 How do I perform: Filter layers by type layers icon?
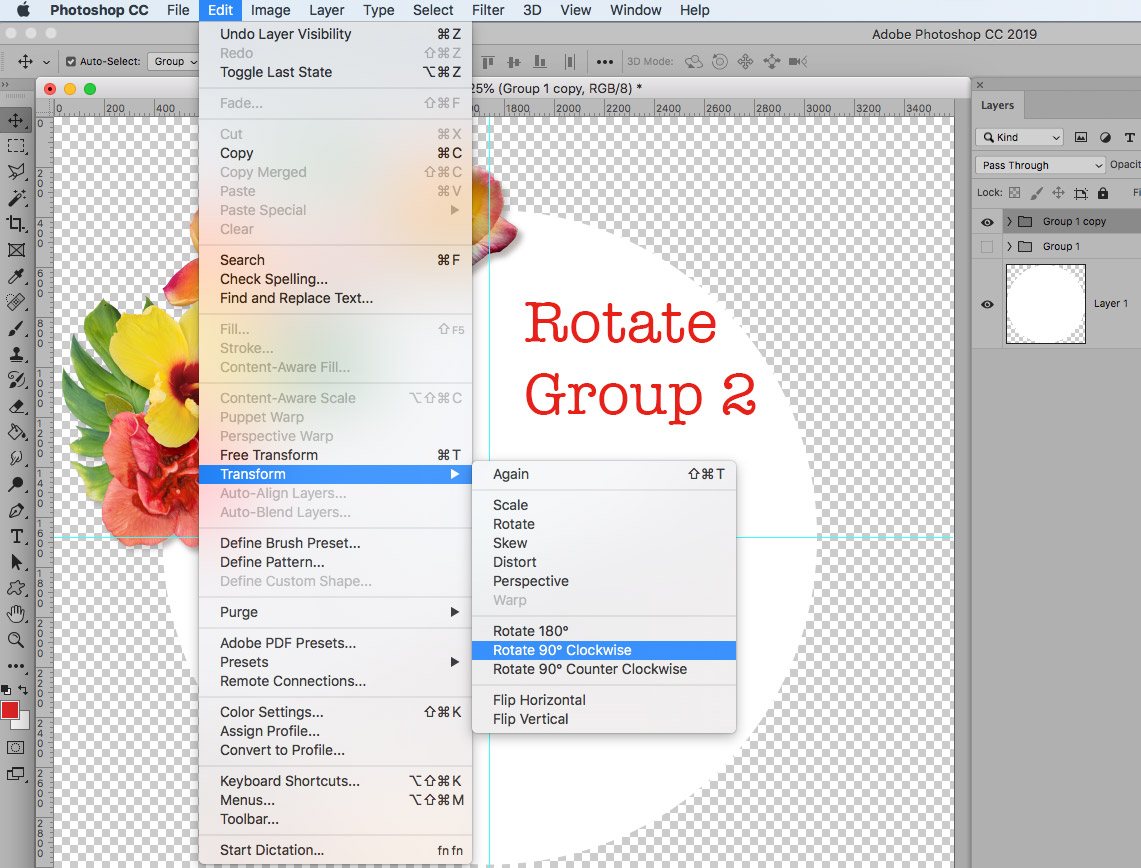tap(1129, 137)
